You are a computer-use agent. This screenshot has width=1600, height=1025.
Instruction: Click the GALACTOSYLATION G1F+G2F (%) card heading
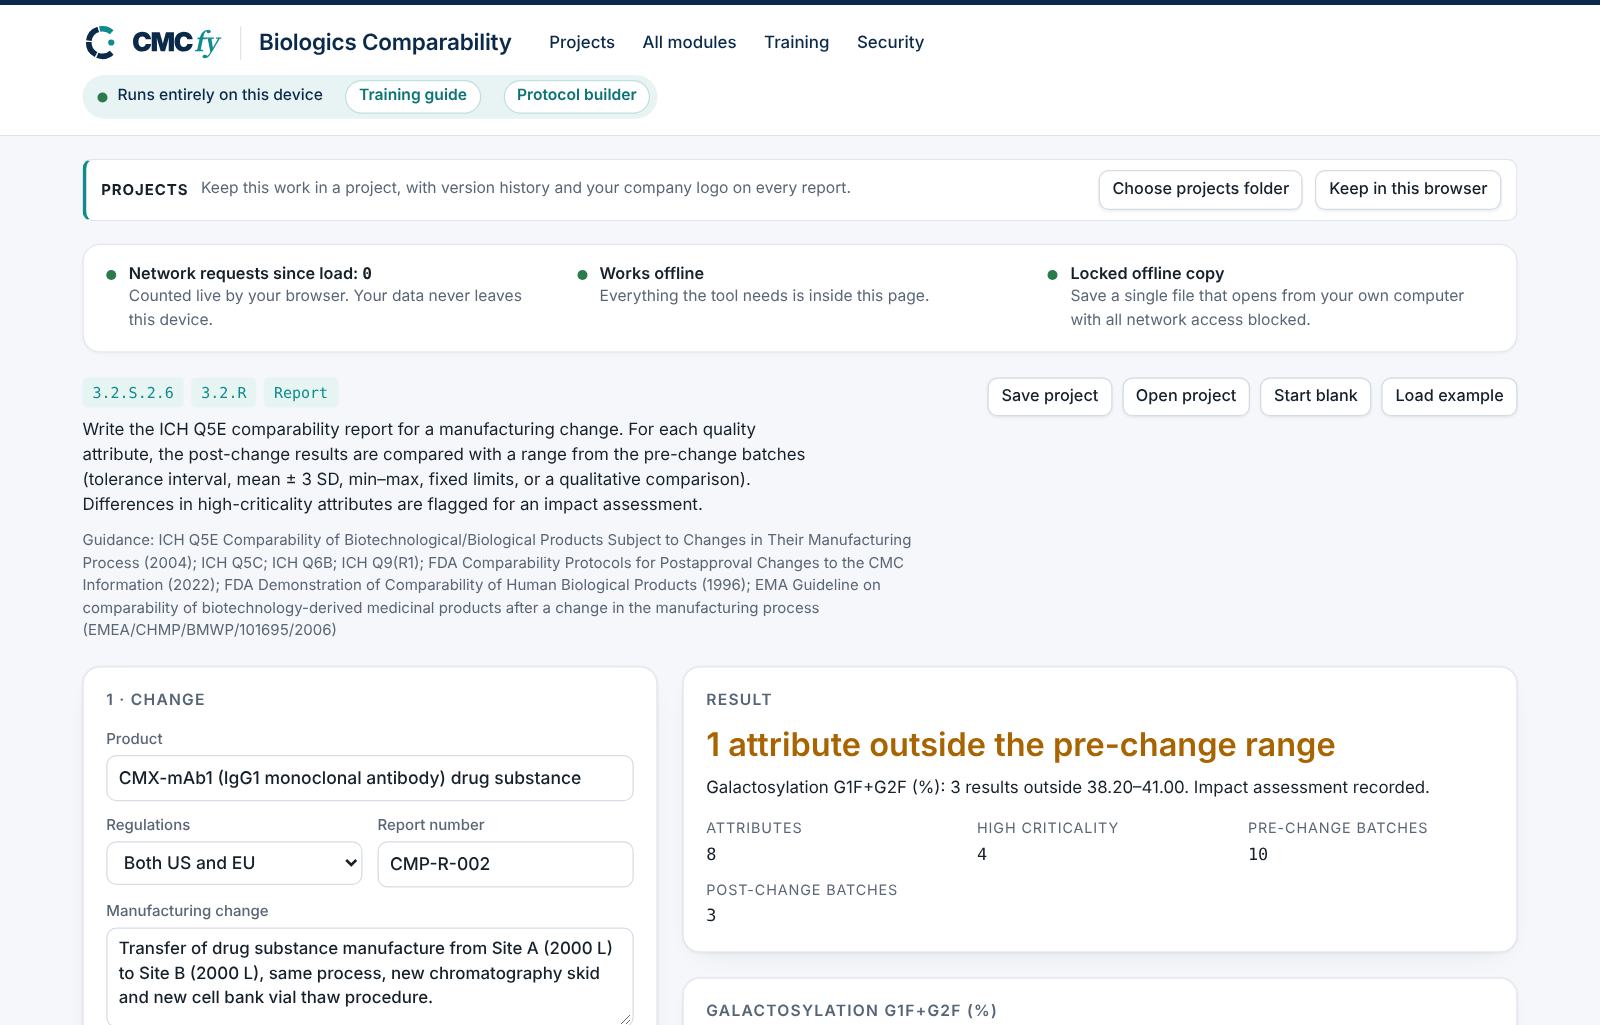(851, 1010)
